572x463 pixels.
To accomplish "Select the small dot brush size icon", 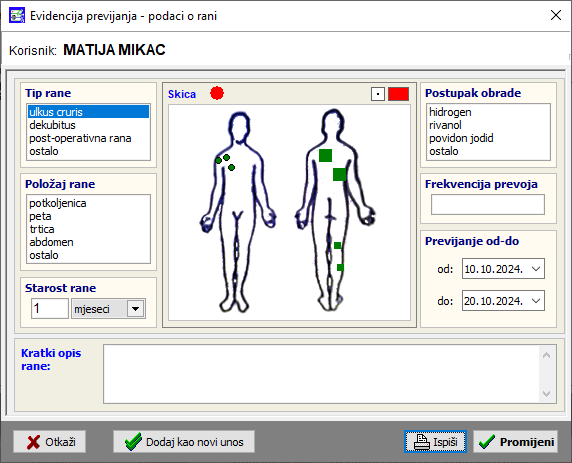I will tap(378, 94).
